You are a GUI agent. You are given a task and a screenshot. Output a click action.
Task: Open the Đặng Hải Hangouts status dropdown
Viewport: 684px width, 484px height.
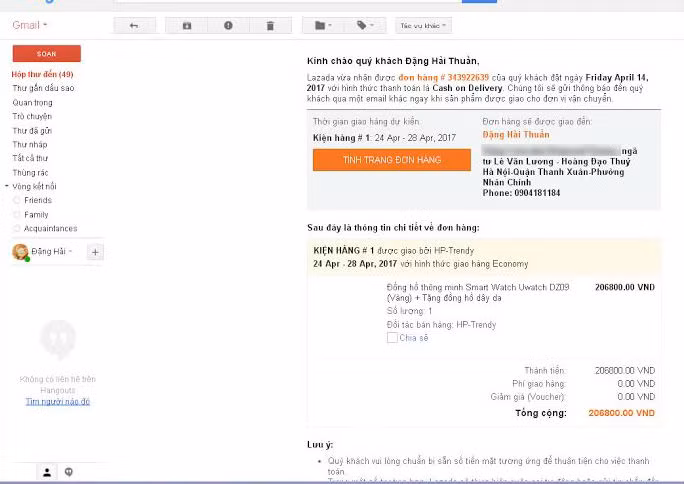click(70, 251)
